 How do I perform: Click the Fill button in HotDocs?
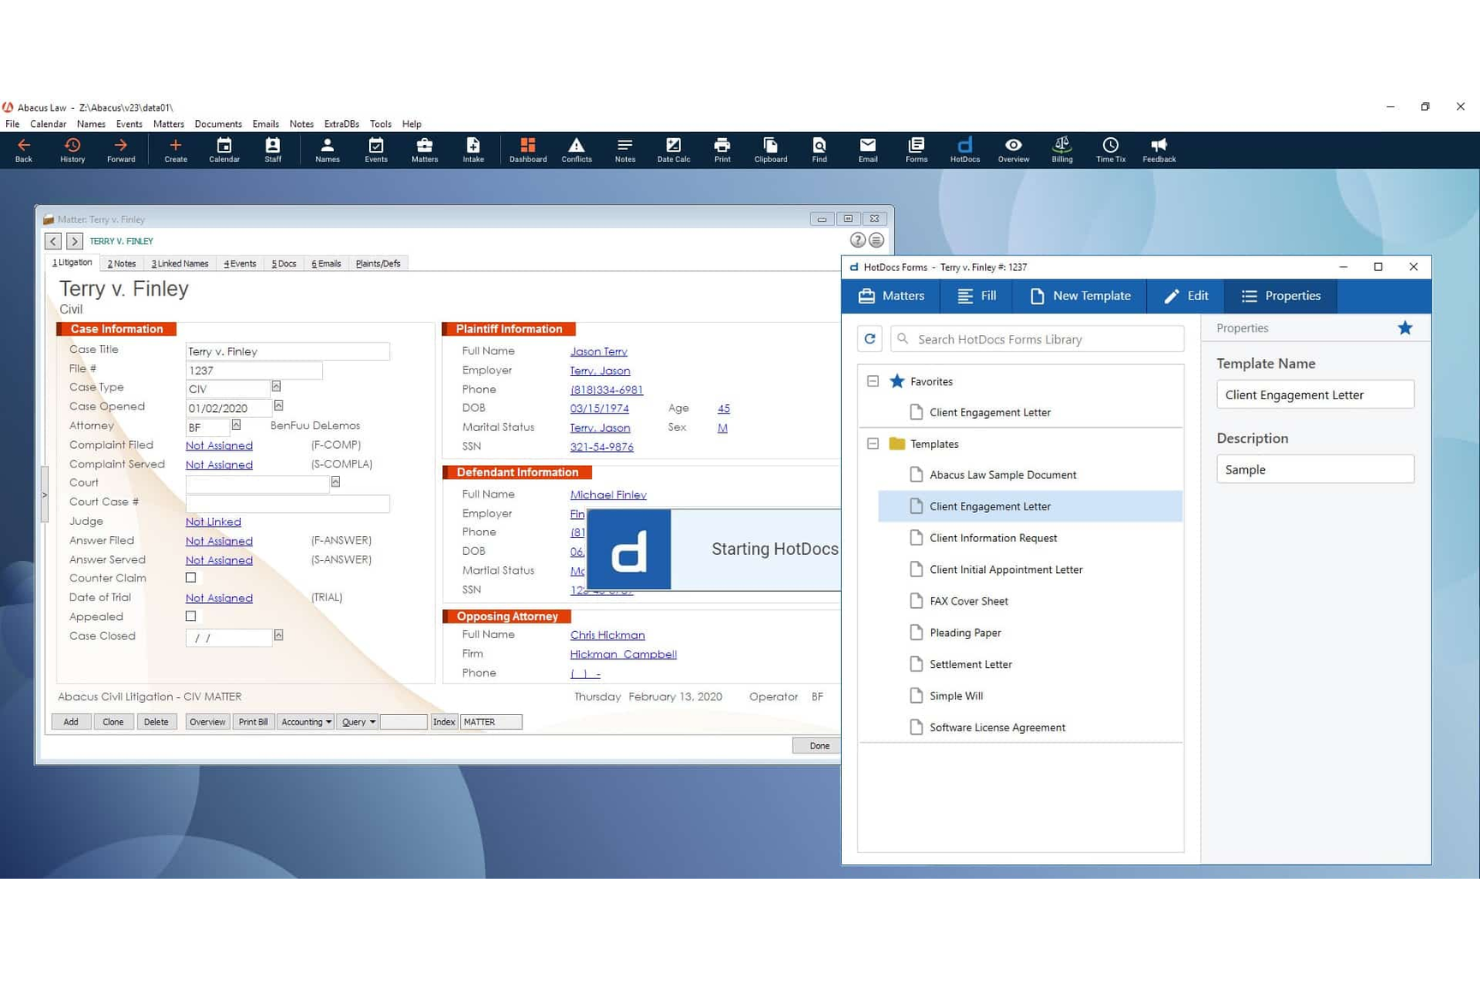977,296
